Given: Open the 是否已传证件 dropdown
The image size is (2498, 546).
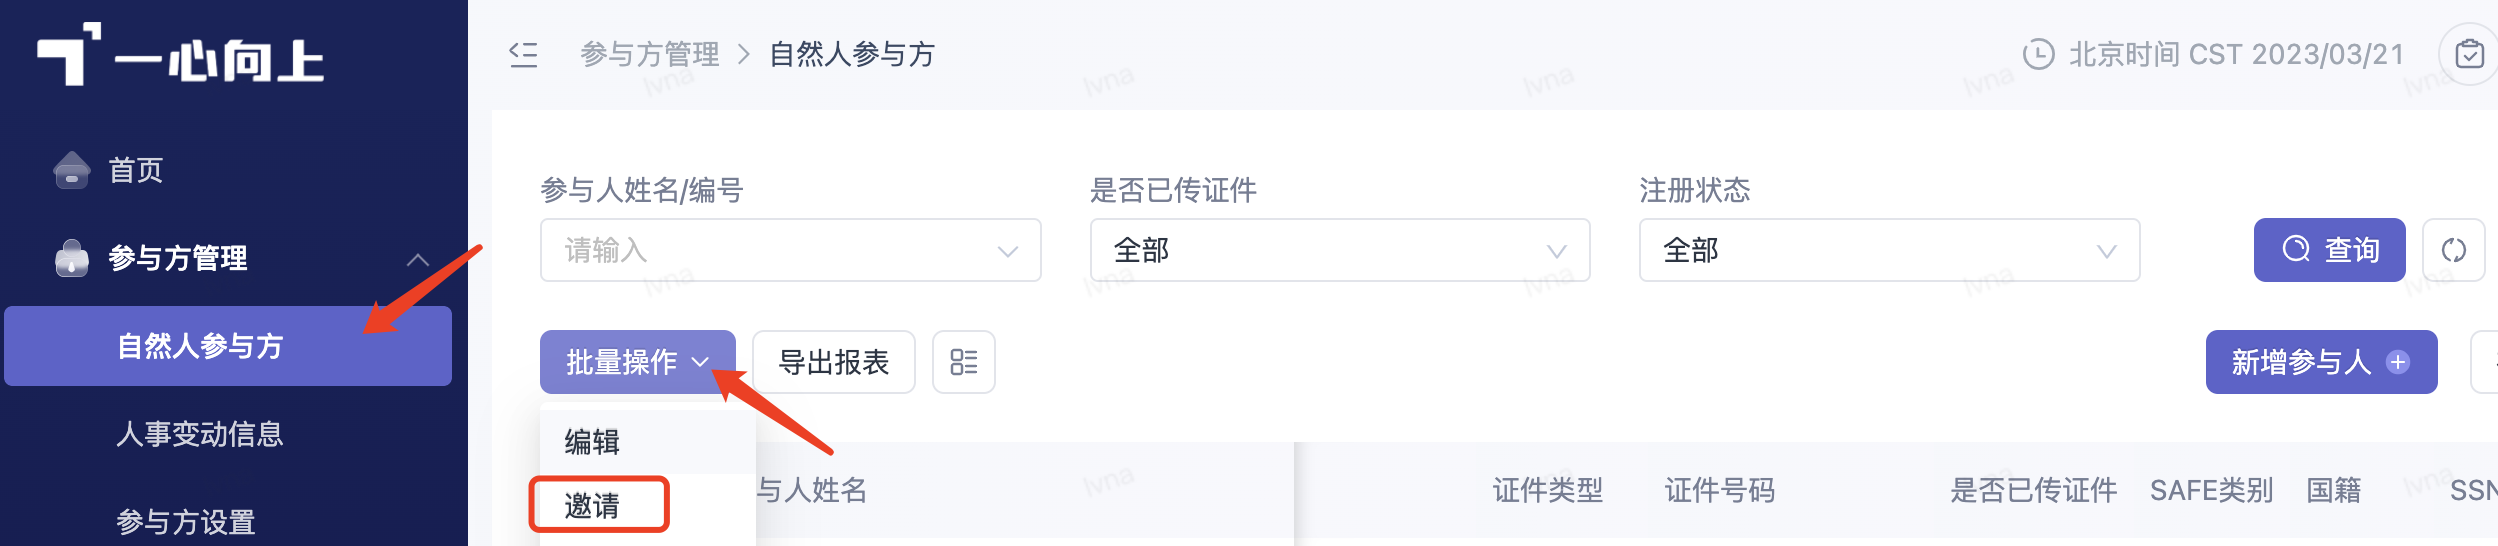Looking at the screenshot, I should (x=1340, y=250).
